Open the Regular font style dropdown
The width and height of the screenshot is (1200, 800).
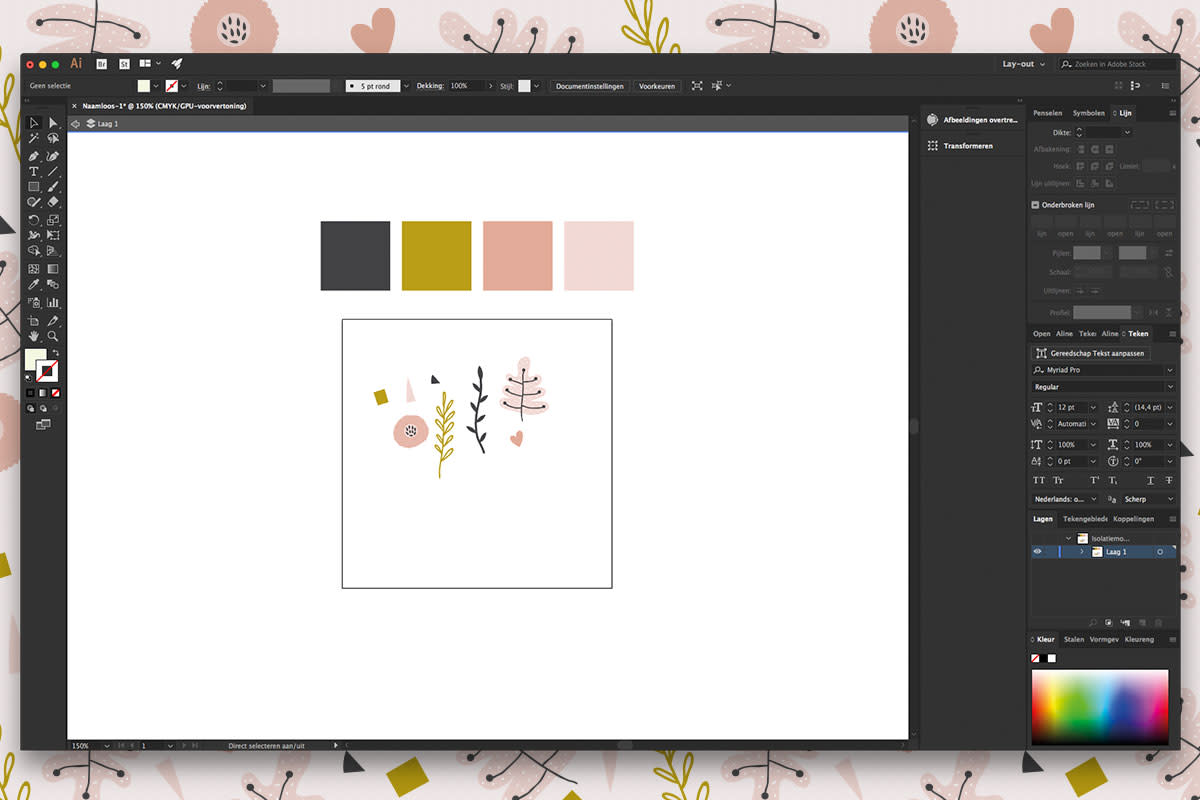pyautogui.click(x=1171, y=387)
